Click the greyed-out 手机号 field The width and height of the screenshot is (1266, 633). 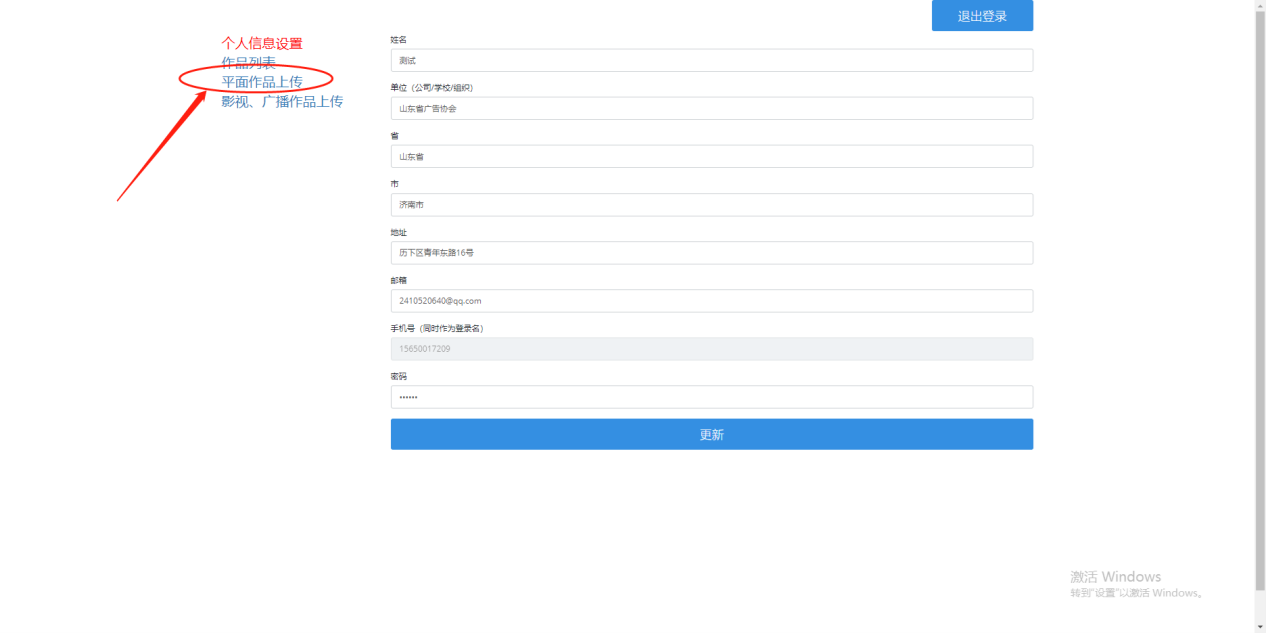pyautogui.click(x=711, y=348)
